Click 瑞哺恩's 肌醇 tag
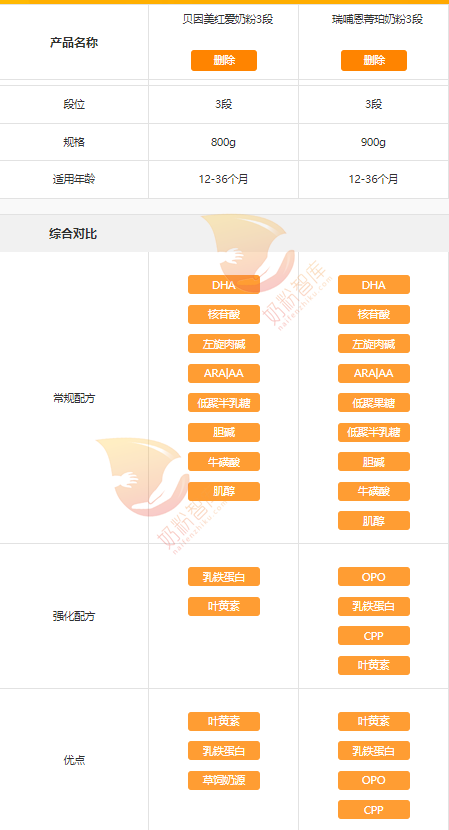This screenshot has height=830, width=449. tap(374, 521)
